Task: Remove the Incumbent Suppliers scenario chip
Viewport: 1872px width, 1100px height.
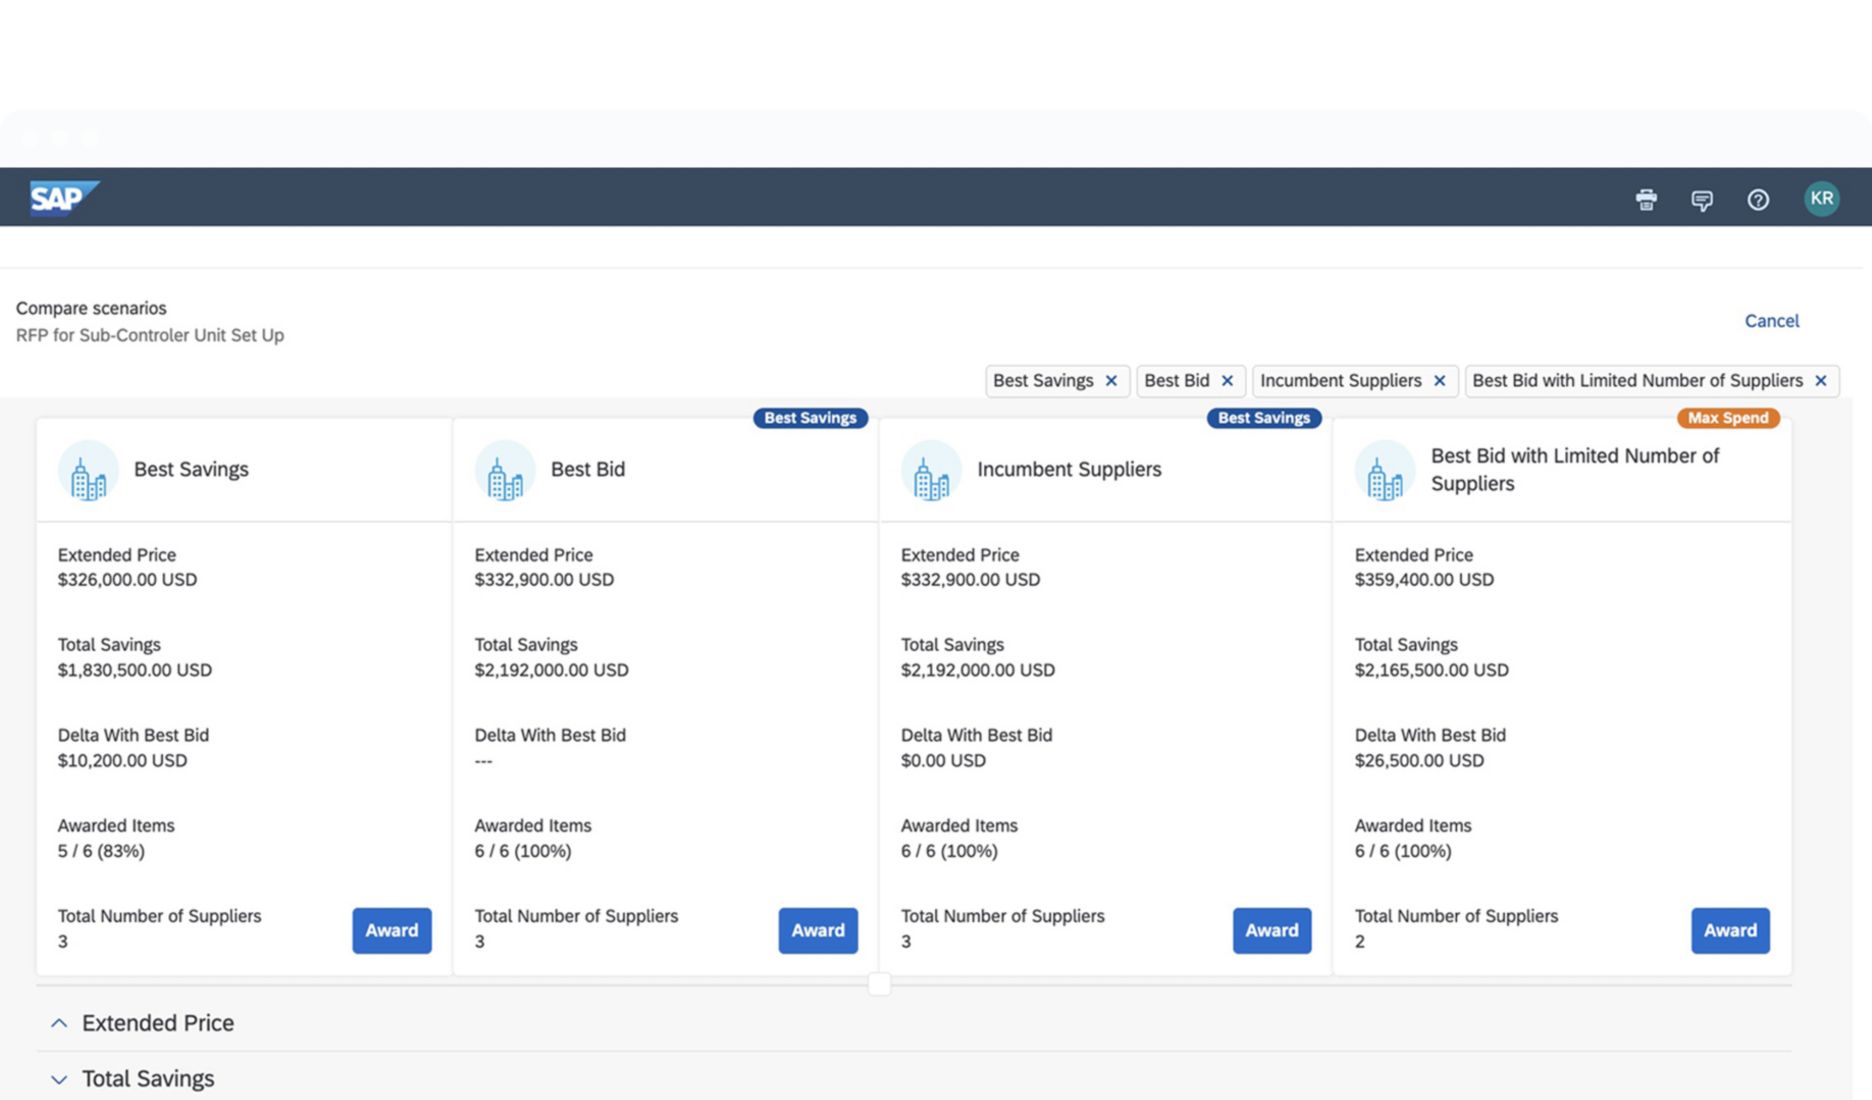Action: tap(1440, 381)
